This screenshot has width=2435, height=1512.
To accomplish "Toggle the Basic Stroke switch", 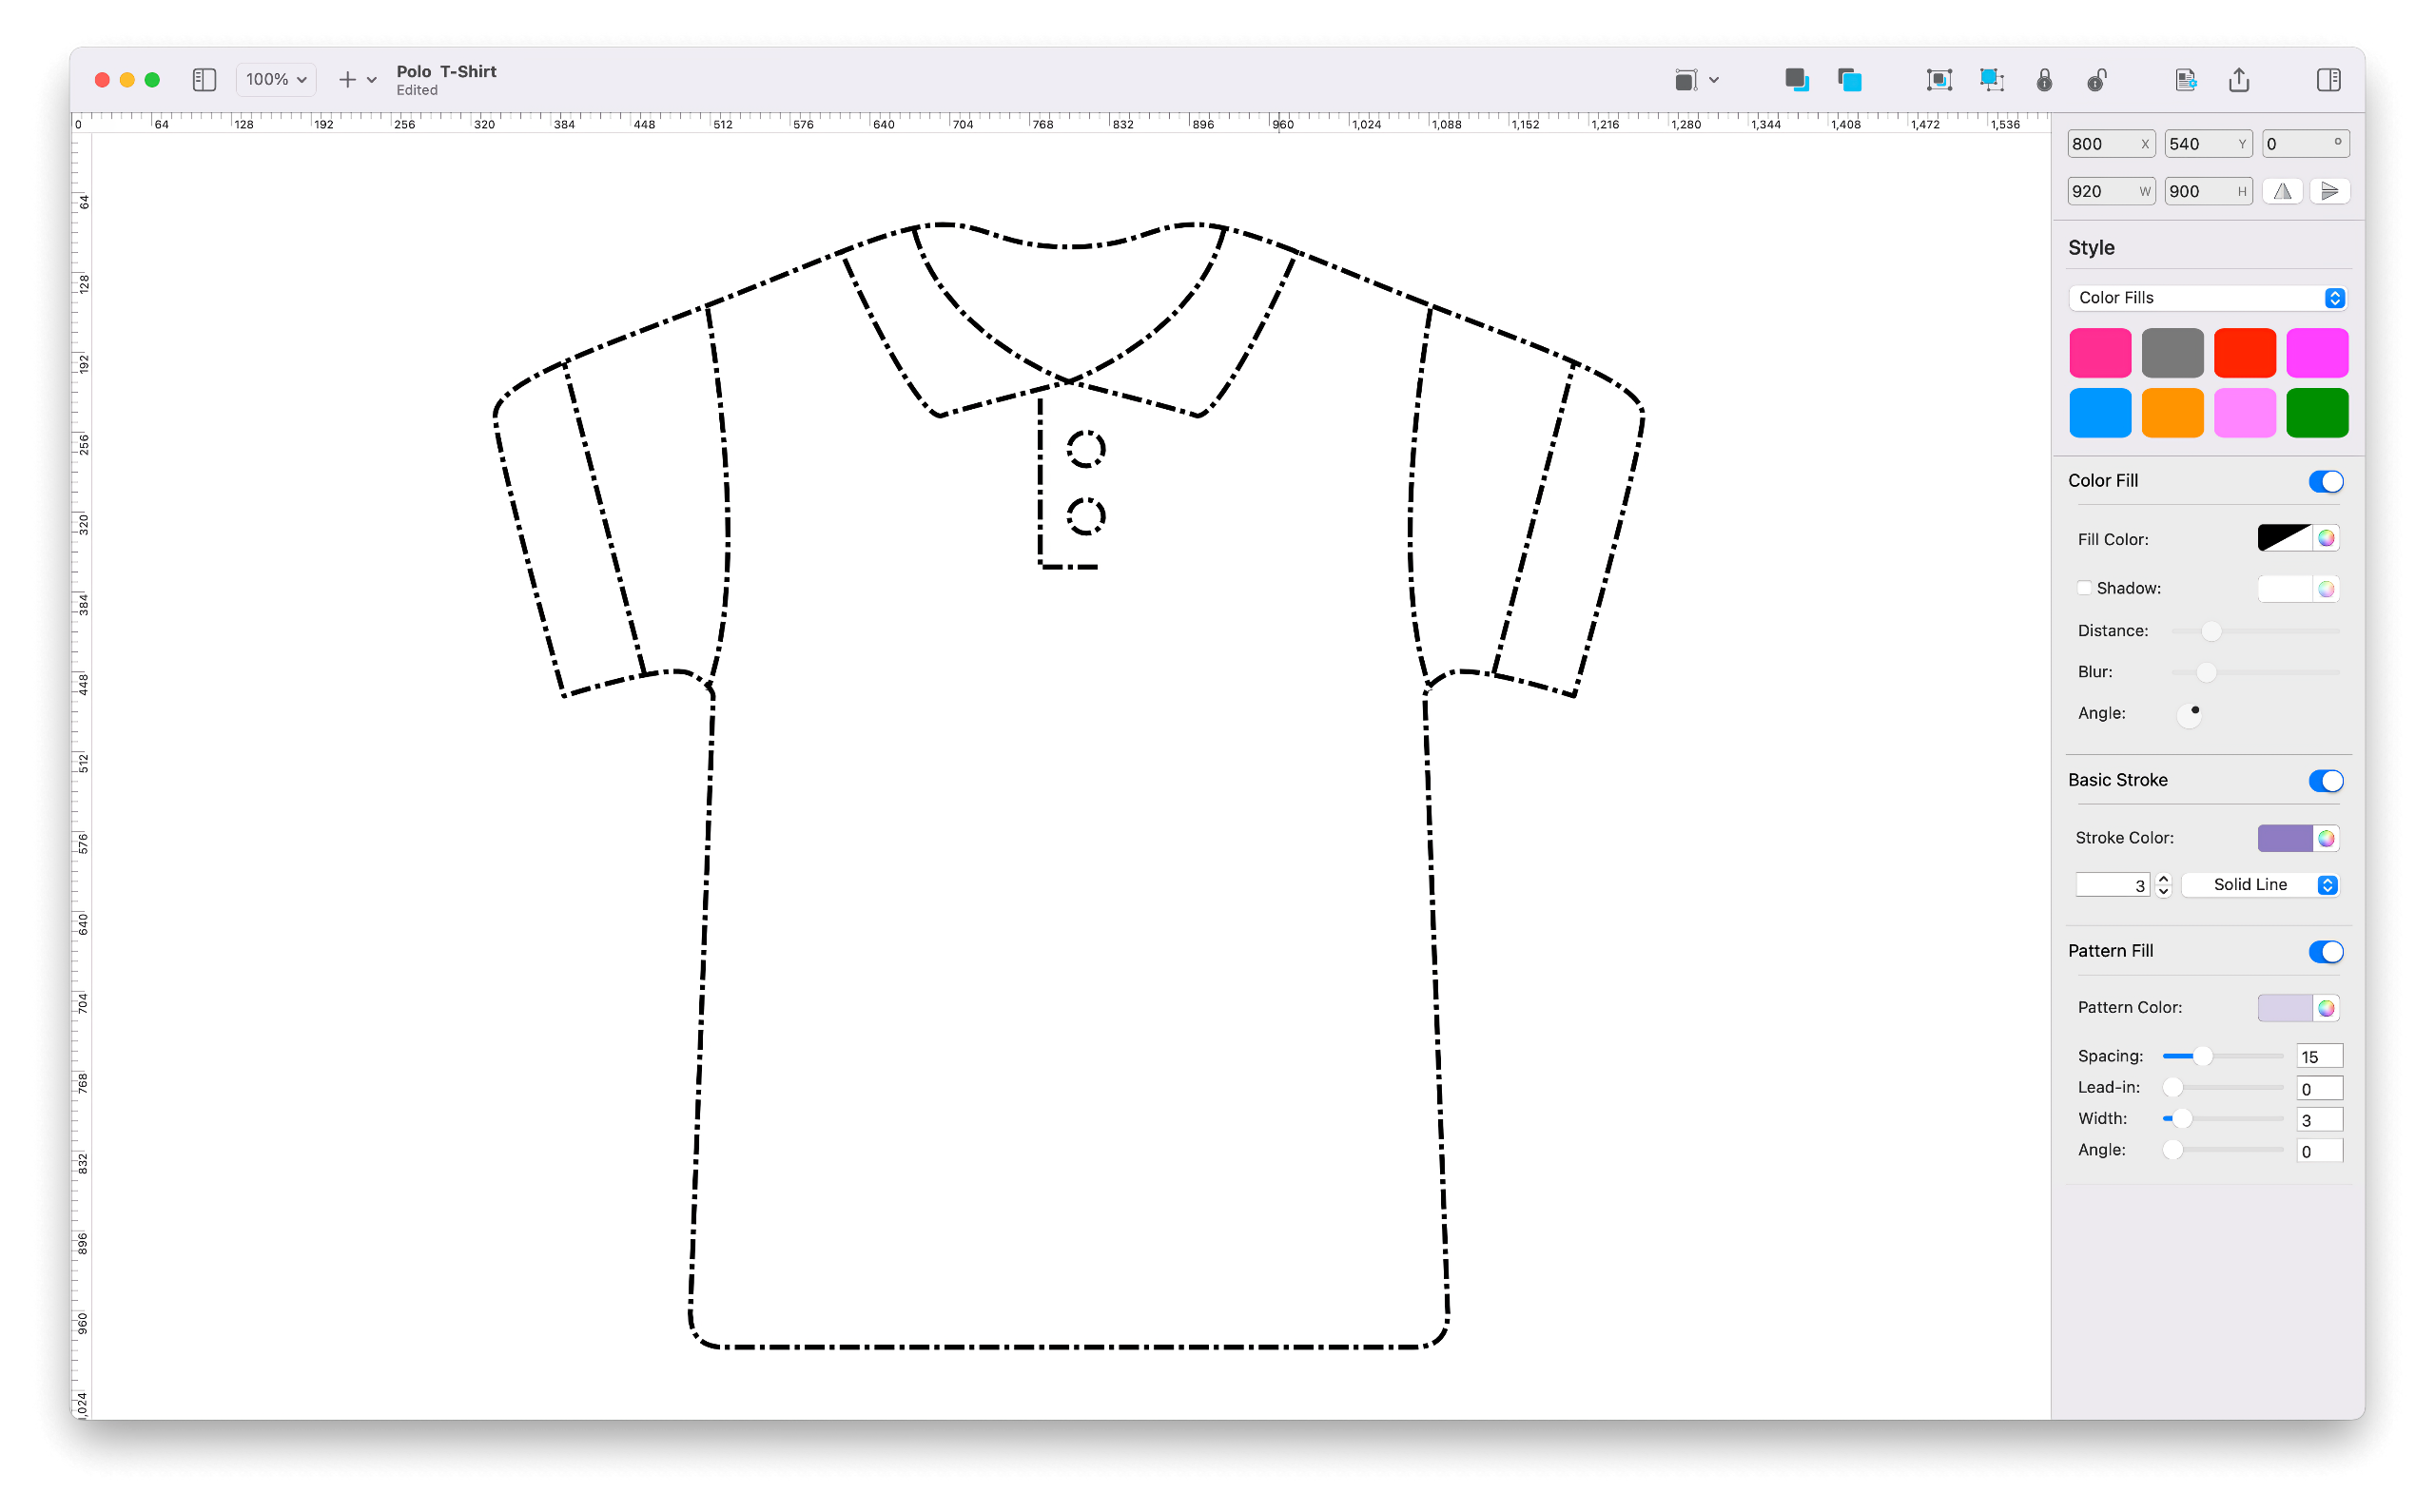I will tap(2326, 781).
